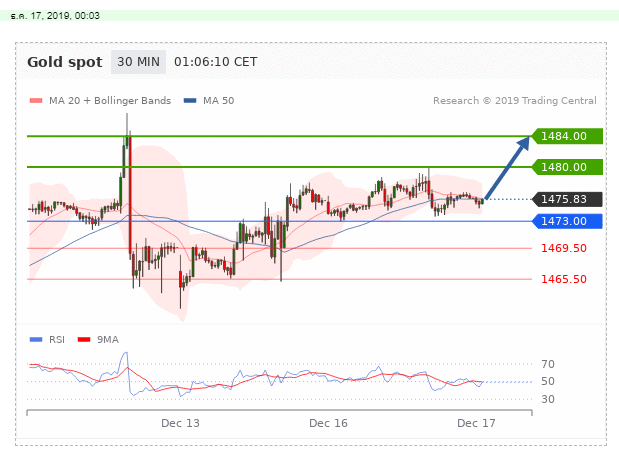Click the 30 MIN timeframe badge
Image resolution: width=619 pixels, height=455 pixels.
click(138, 62)
